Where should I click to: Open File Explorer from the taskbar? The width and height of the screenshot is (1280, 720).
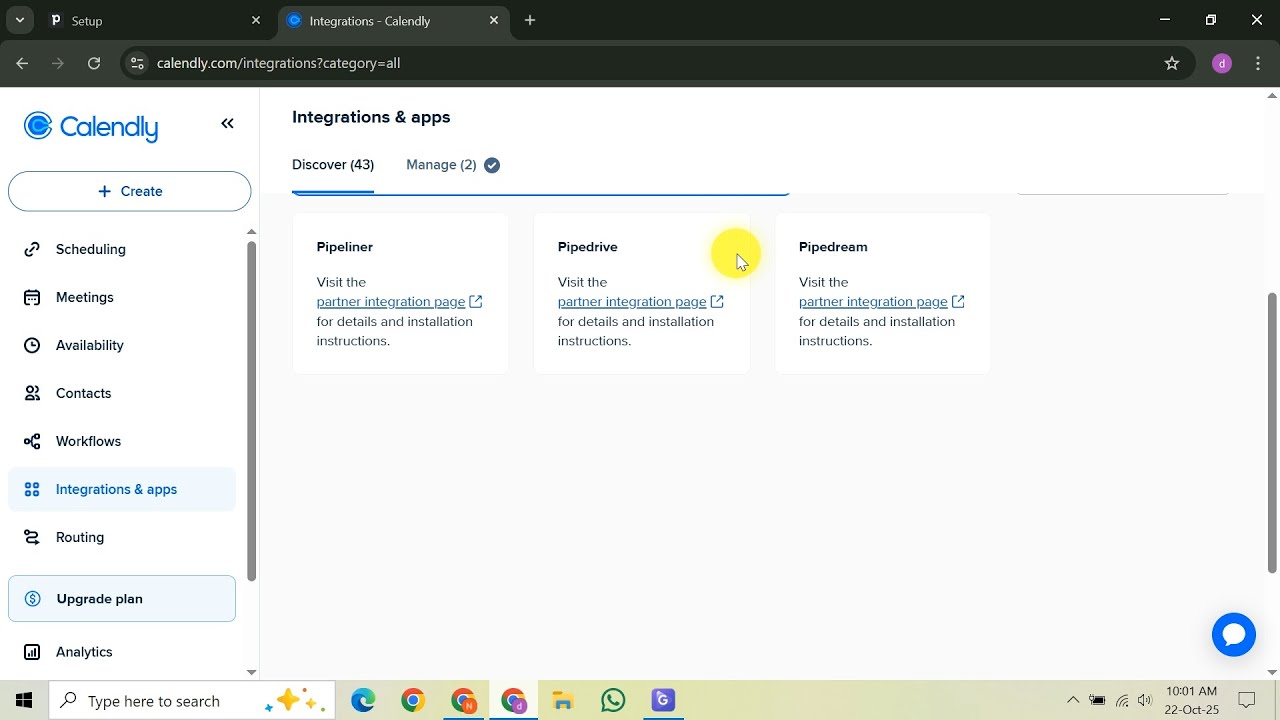(x=563, y=700)
